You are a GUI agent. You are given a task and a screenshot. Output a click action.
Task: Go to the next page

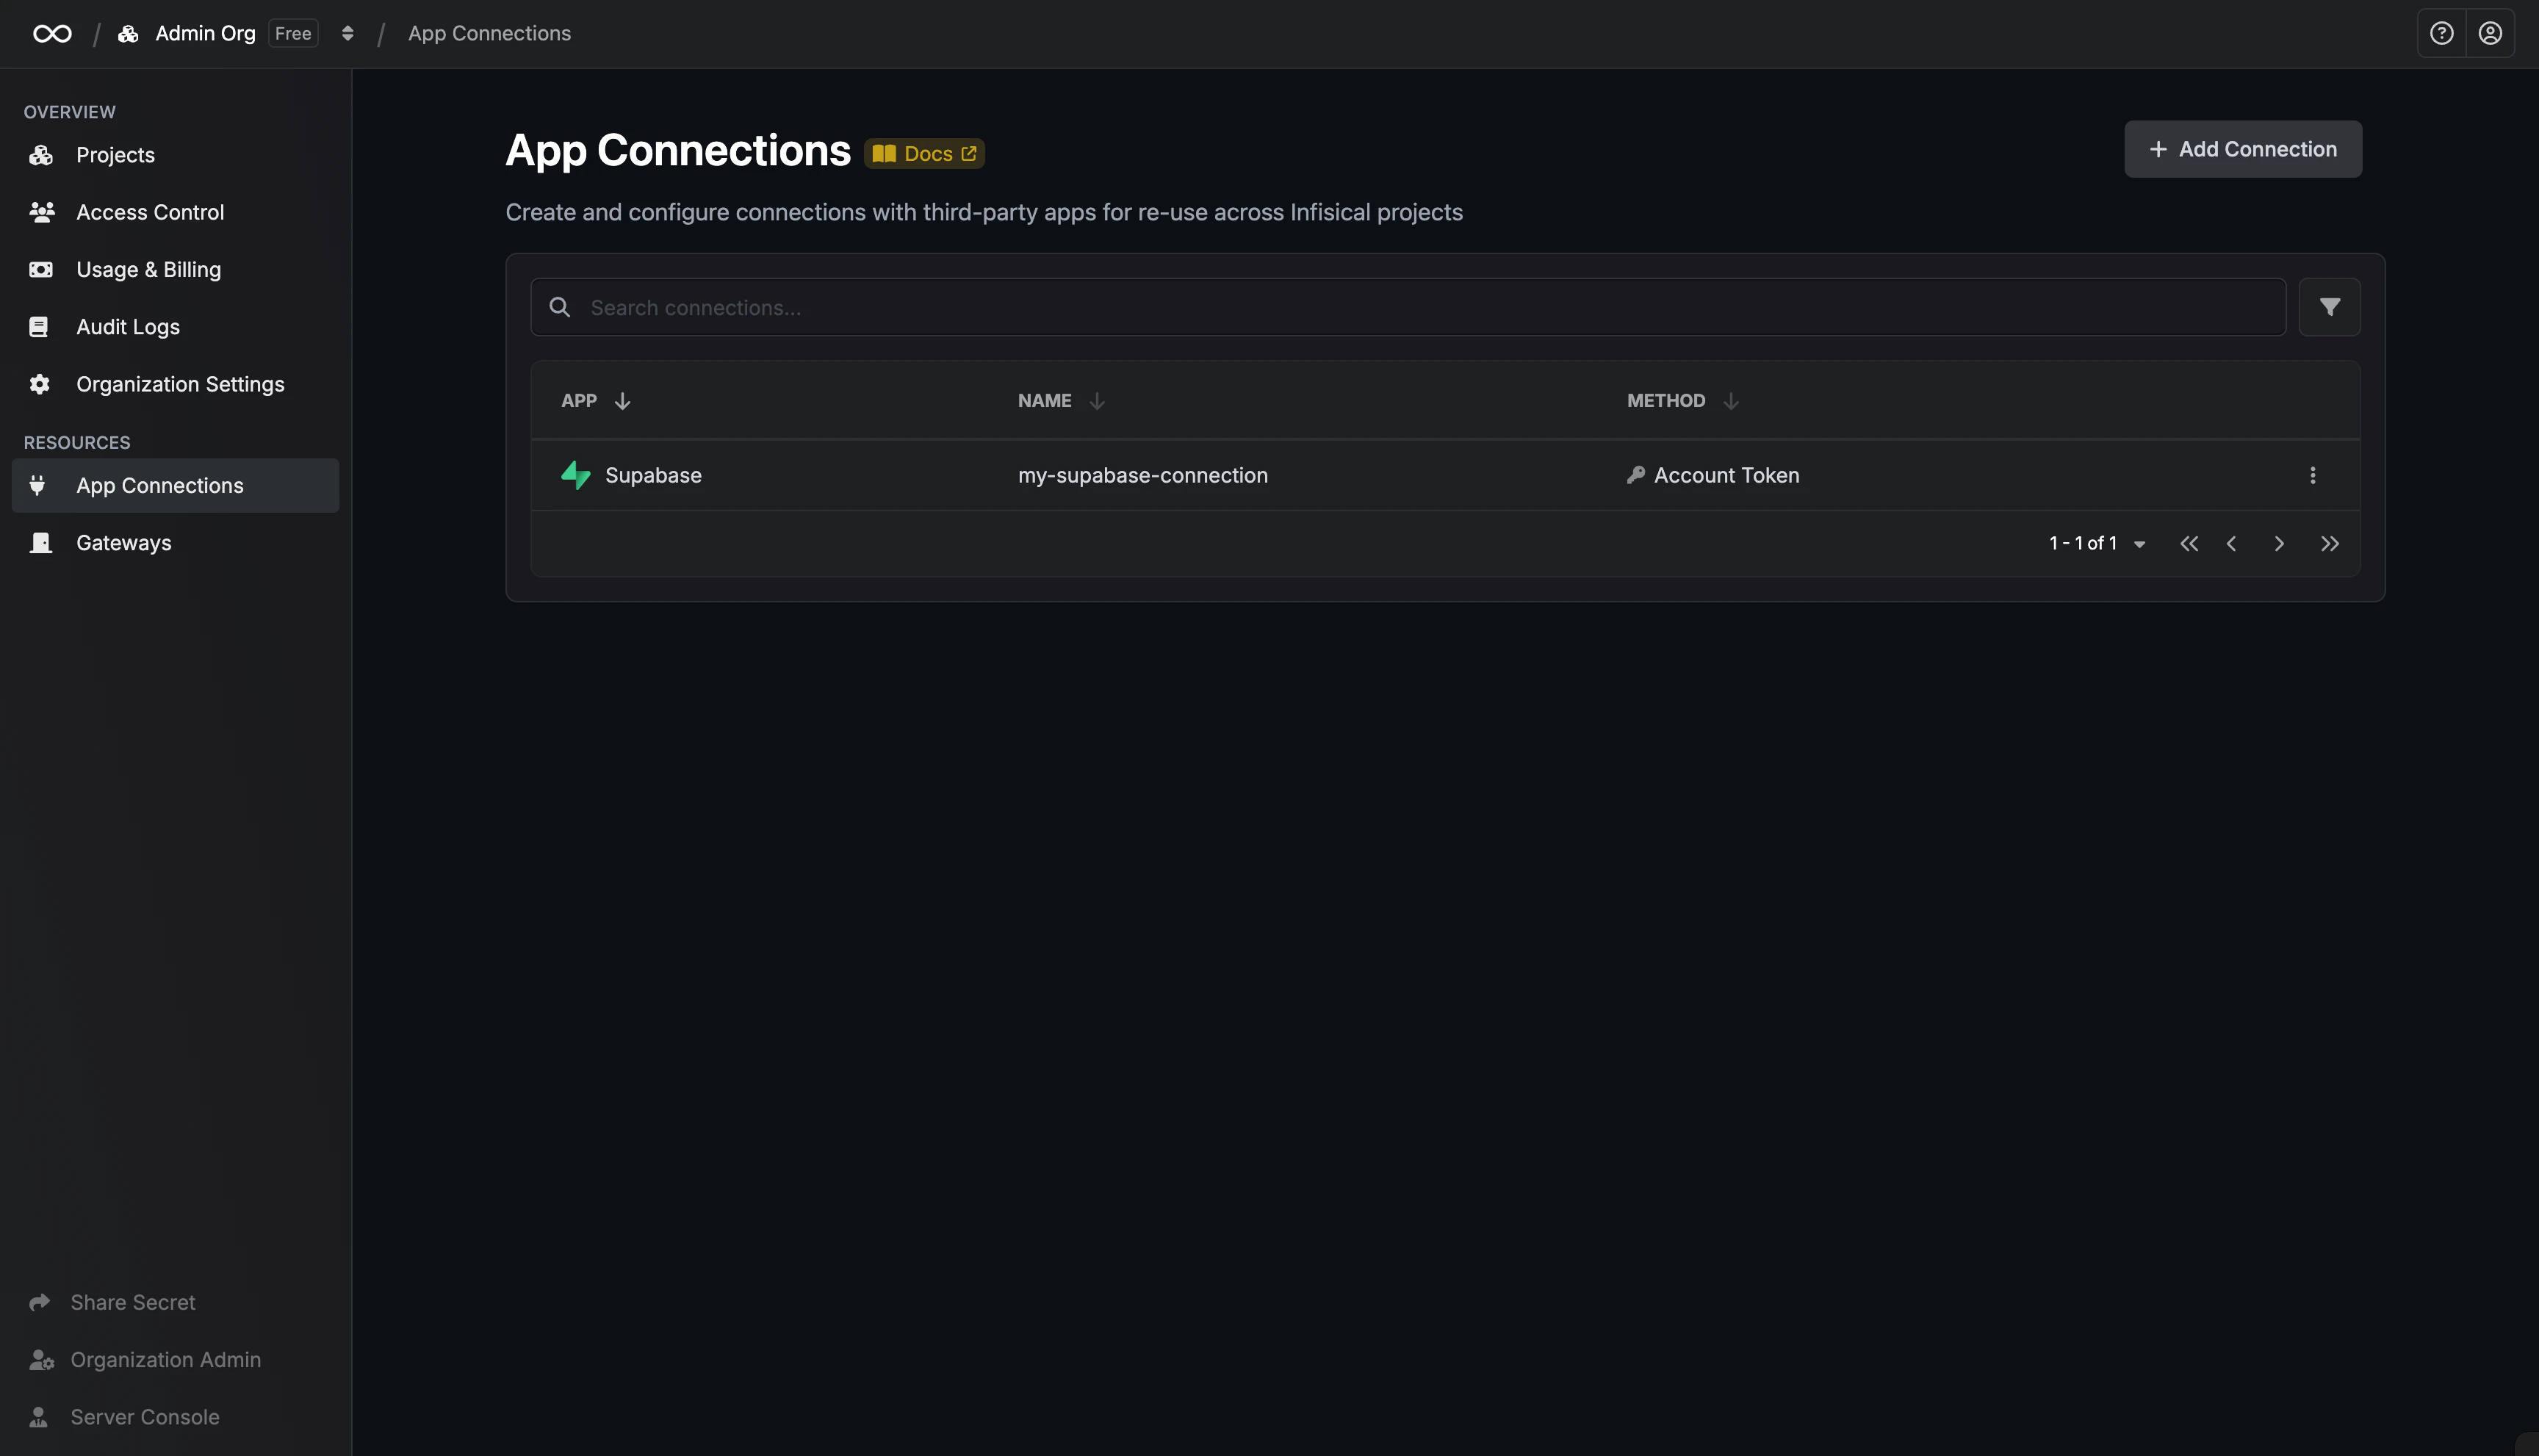(x=2279, y=543)
